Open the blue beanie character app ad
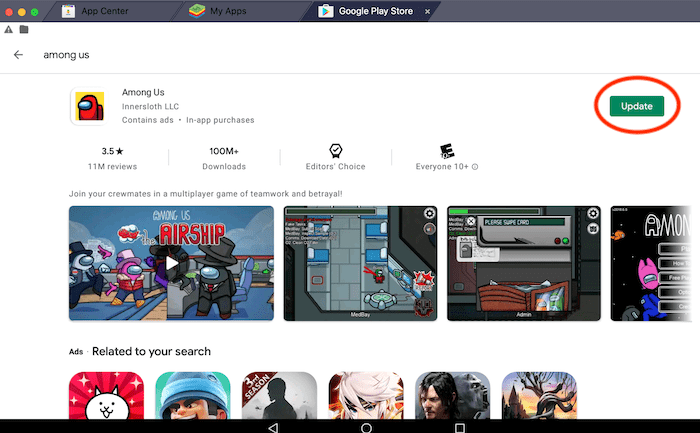The width and height of the screenshot is (700, 433). (x=193, y=396)
